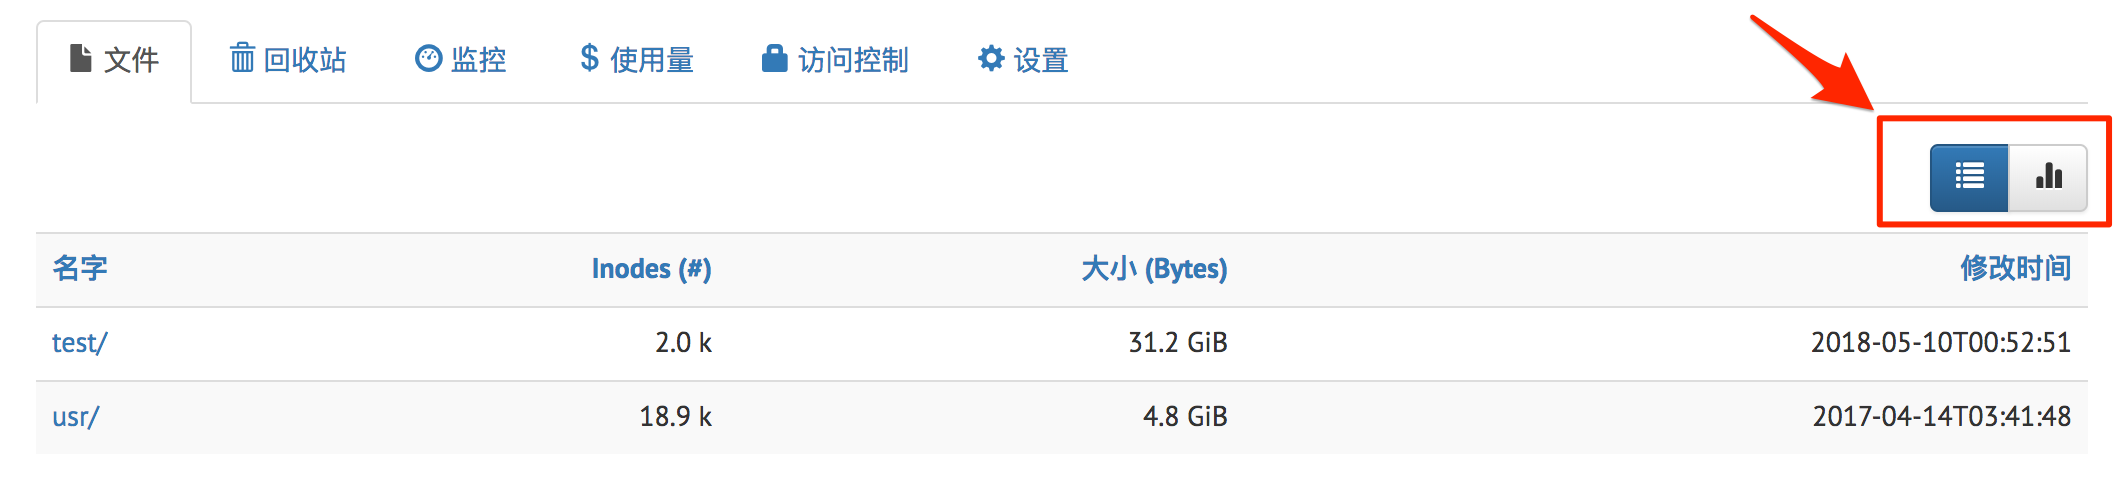Viewport: 2120px width, 498px height.
Task: Sort by 大小 (Bytes) column header
Action: [1154, 269]
